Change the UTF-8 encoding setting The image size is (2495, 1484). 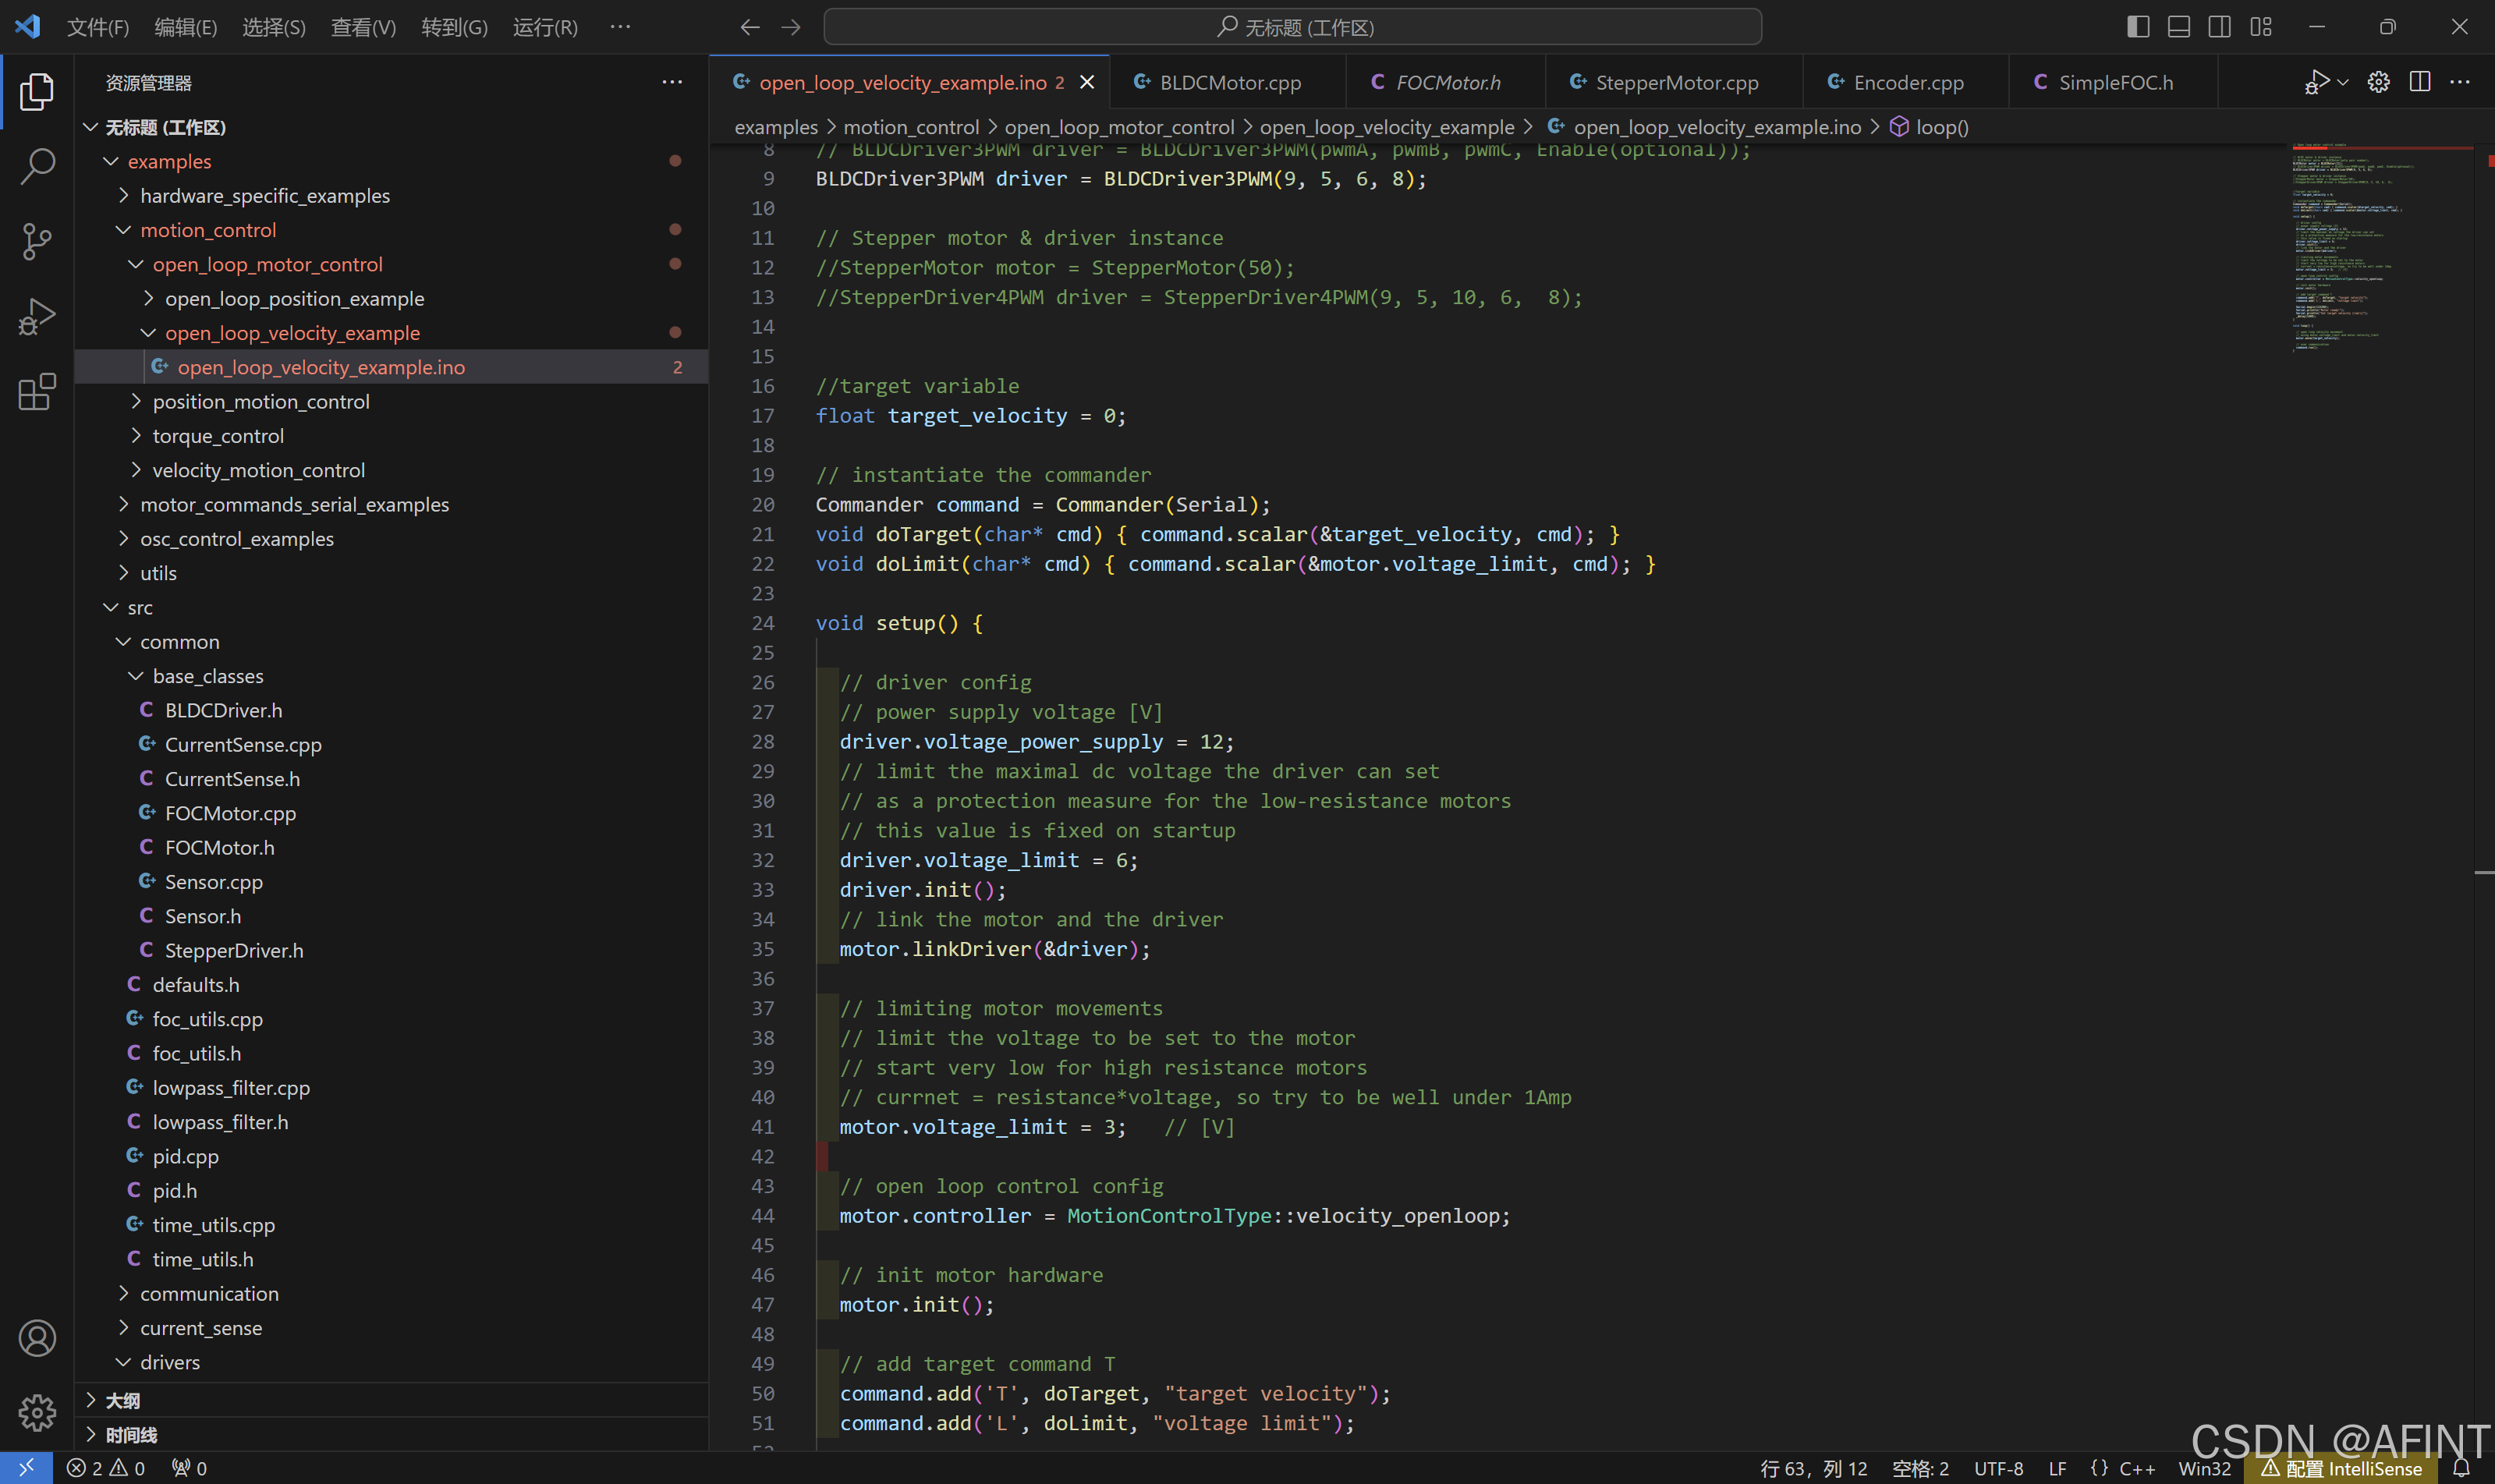1998,1468
